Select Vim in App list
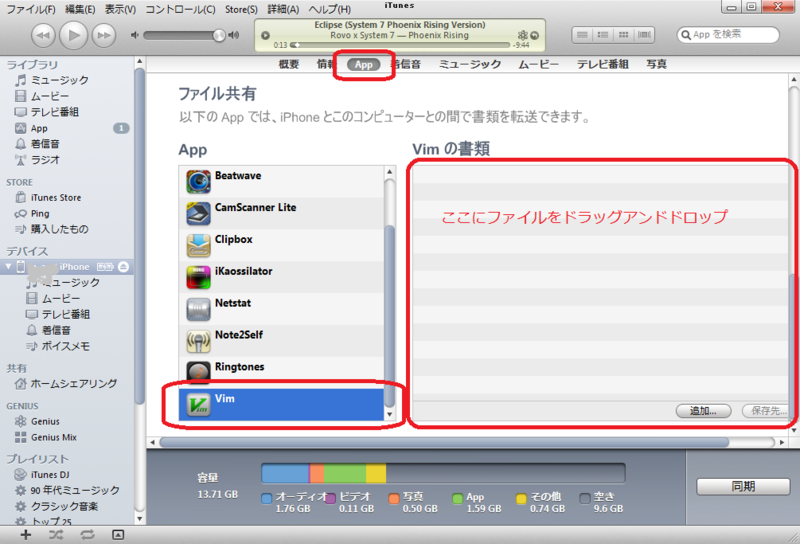800x544 pixels. tap(281, 405)
